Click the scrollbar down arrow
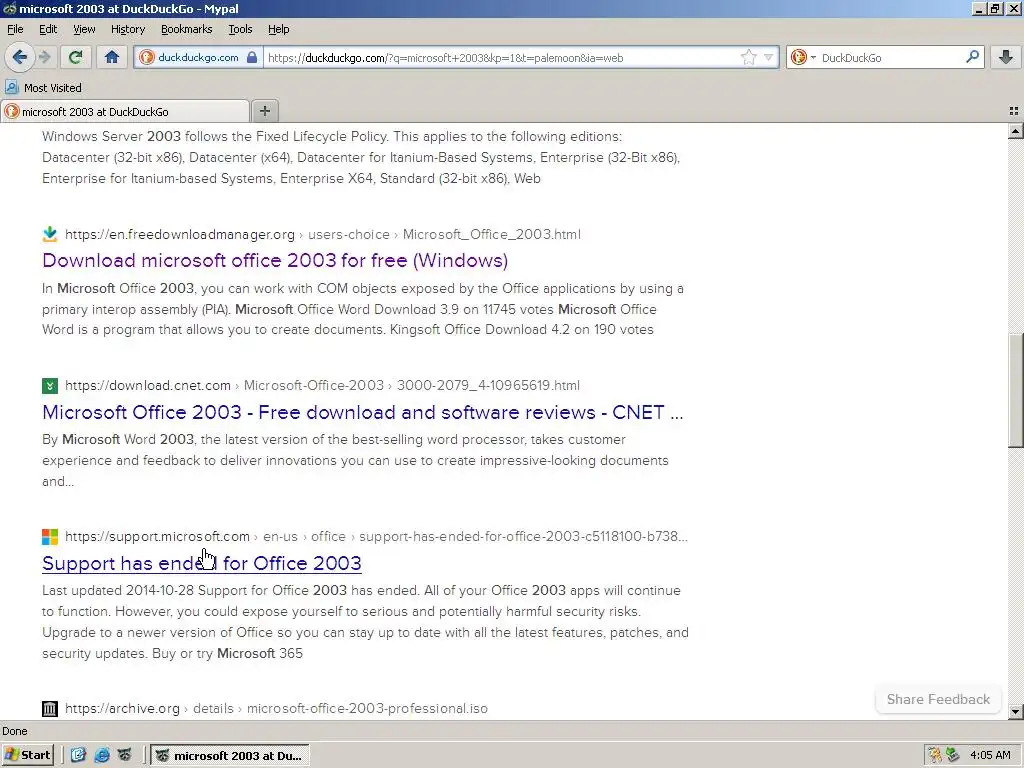 tap(1015, 711)
